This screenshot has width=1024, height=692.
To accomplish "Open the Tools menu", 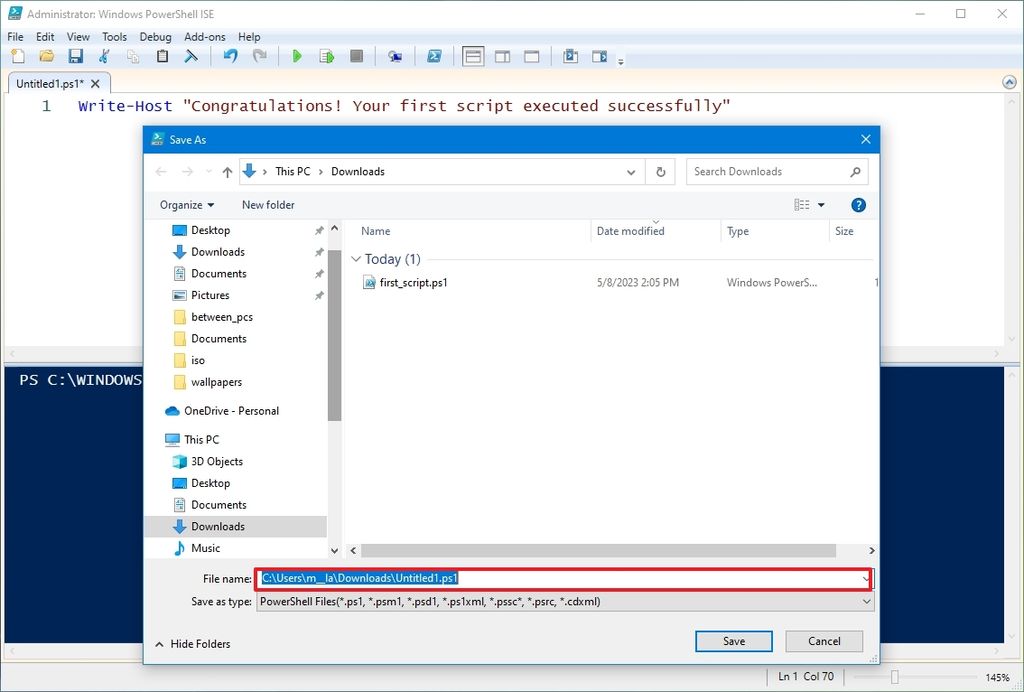I will pos(114,37).
